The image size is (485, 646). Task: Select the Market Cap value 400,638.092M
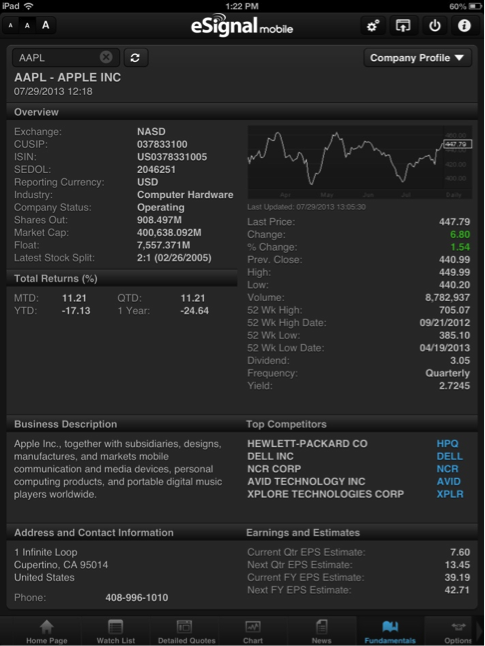tap(169, 232)
